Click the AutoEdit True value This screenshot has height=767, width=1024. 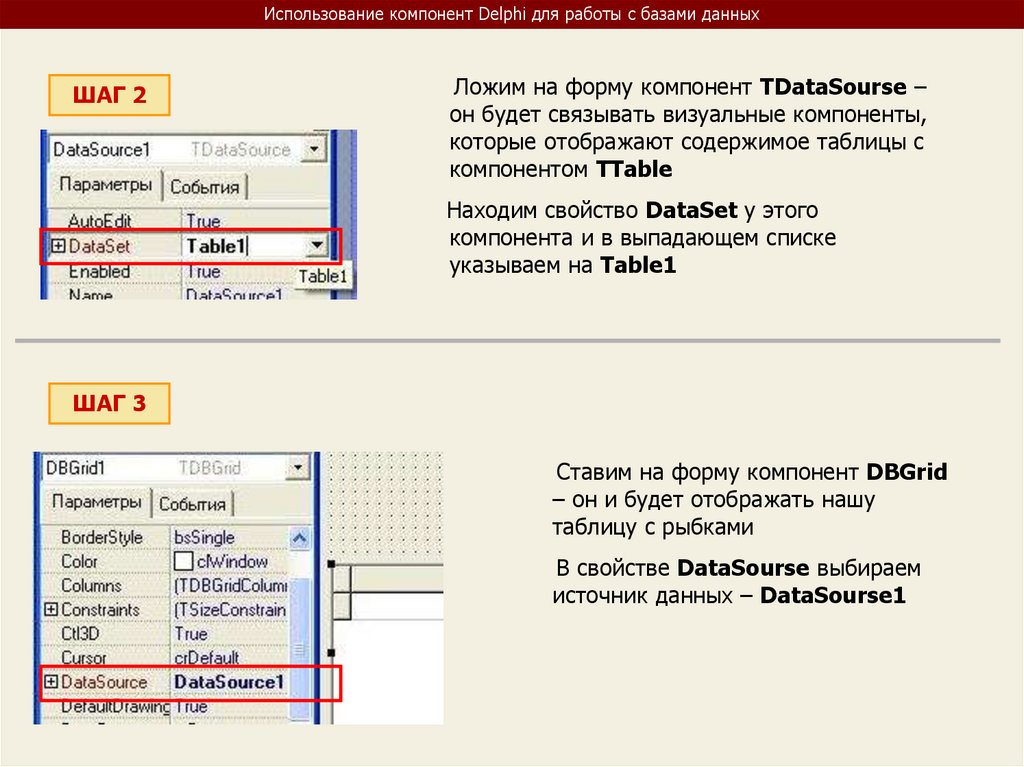coord(203,221)
